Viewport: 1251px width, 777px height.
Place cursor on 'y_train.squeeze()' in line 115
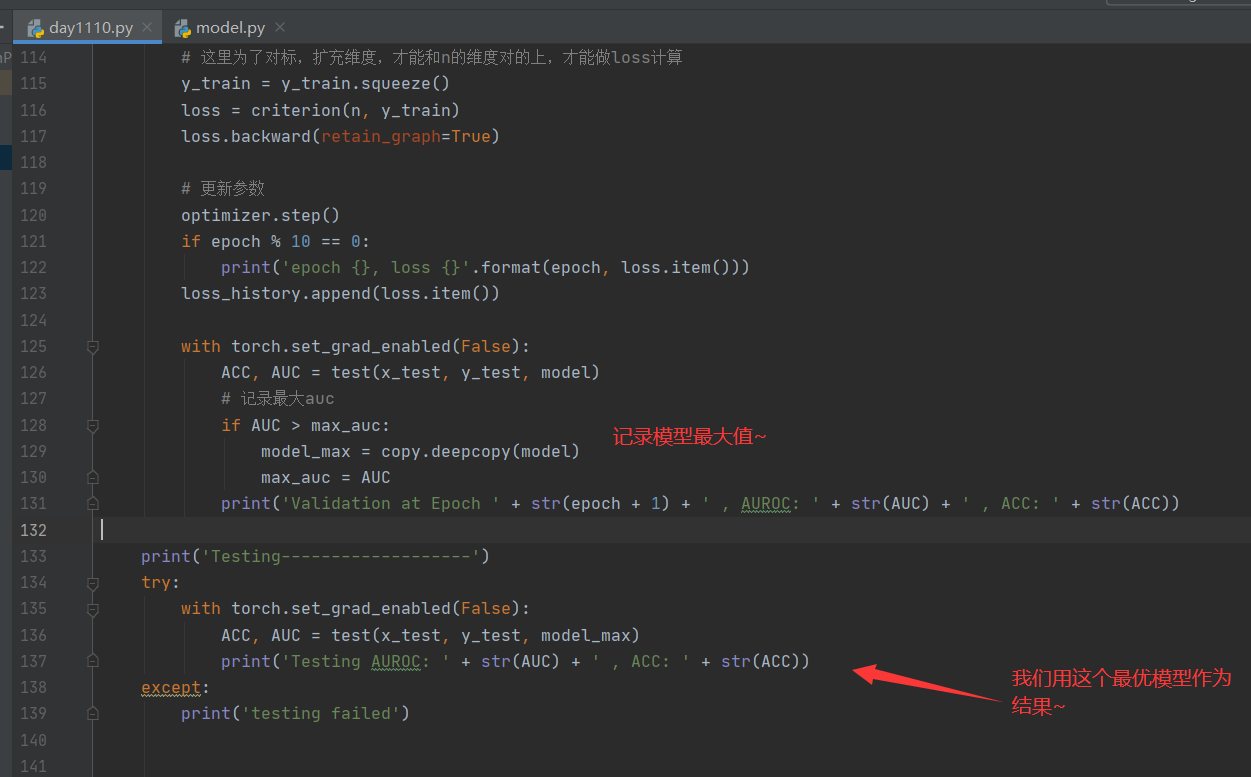tap(365, 84)
